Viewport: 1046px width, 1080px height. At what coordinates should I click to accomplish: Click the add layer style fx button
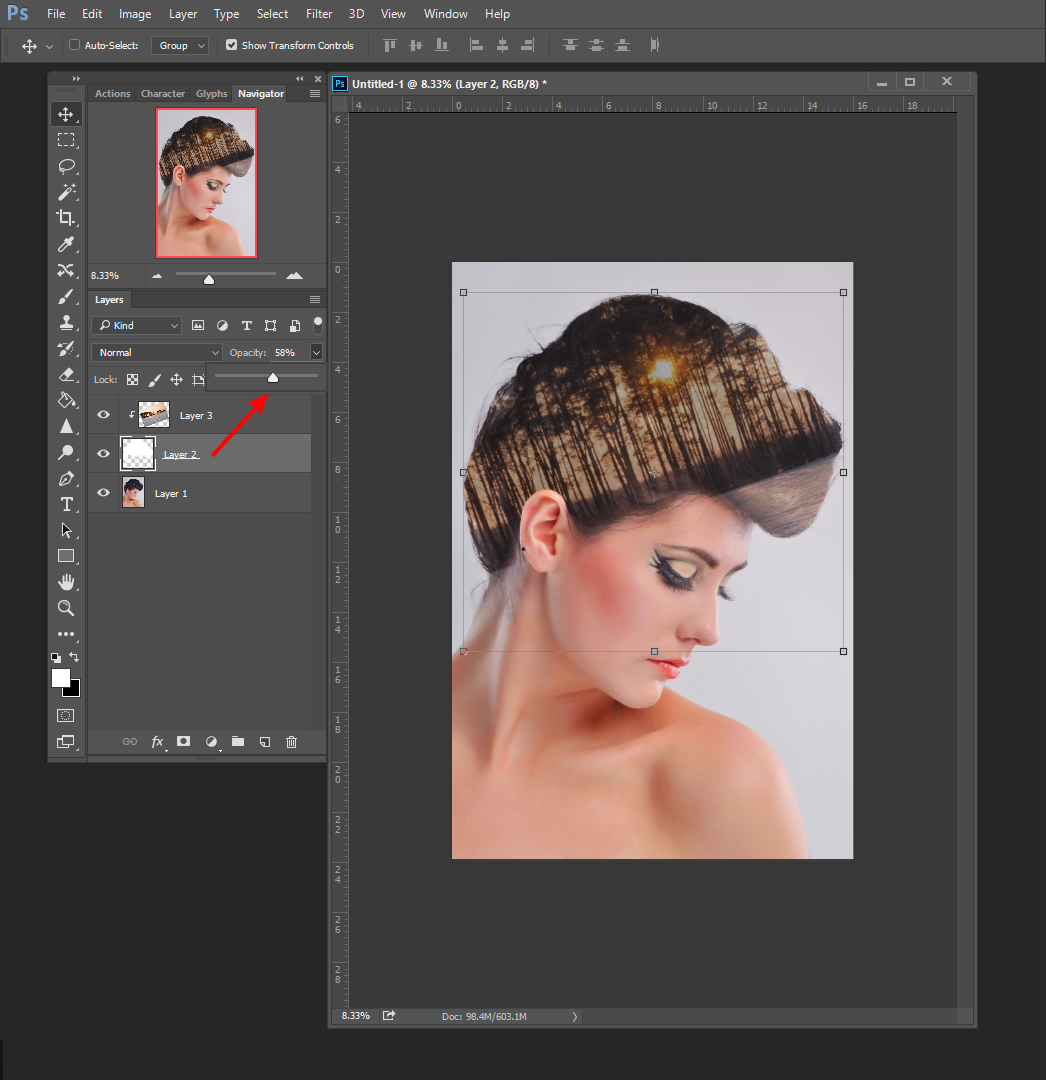[x=158, y=742]
